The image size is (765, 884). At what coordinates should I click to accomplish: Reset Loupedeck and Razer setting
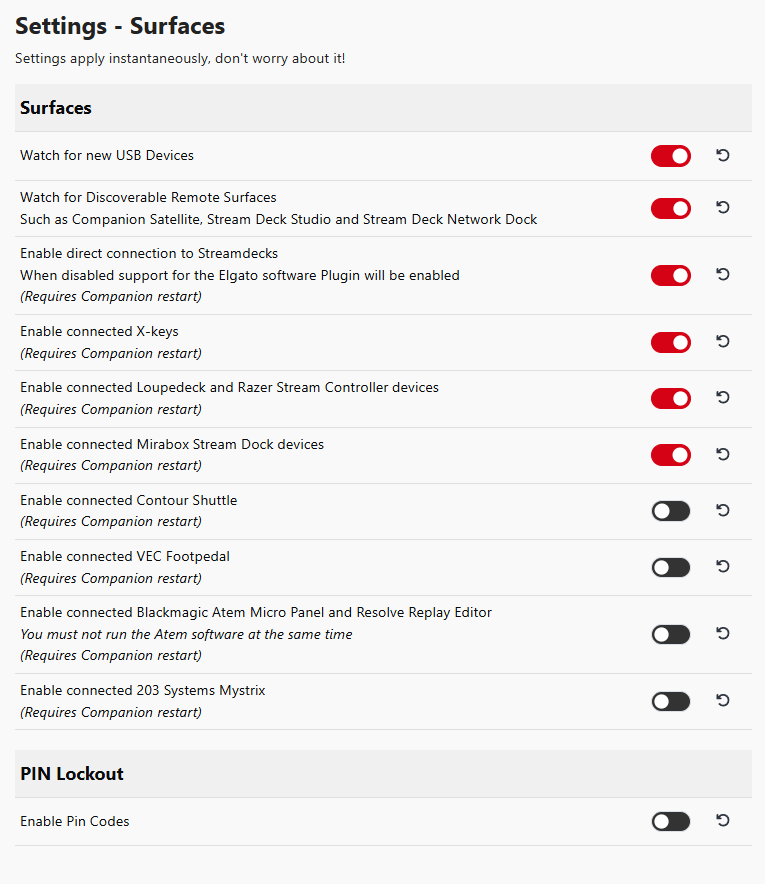[723, 397]
